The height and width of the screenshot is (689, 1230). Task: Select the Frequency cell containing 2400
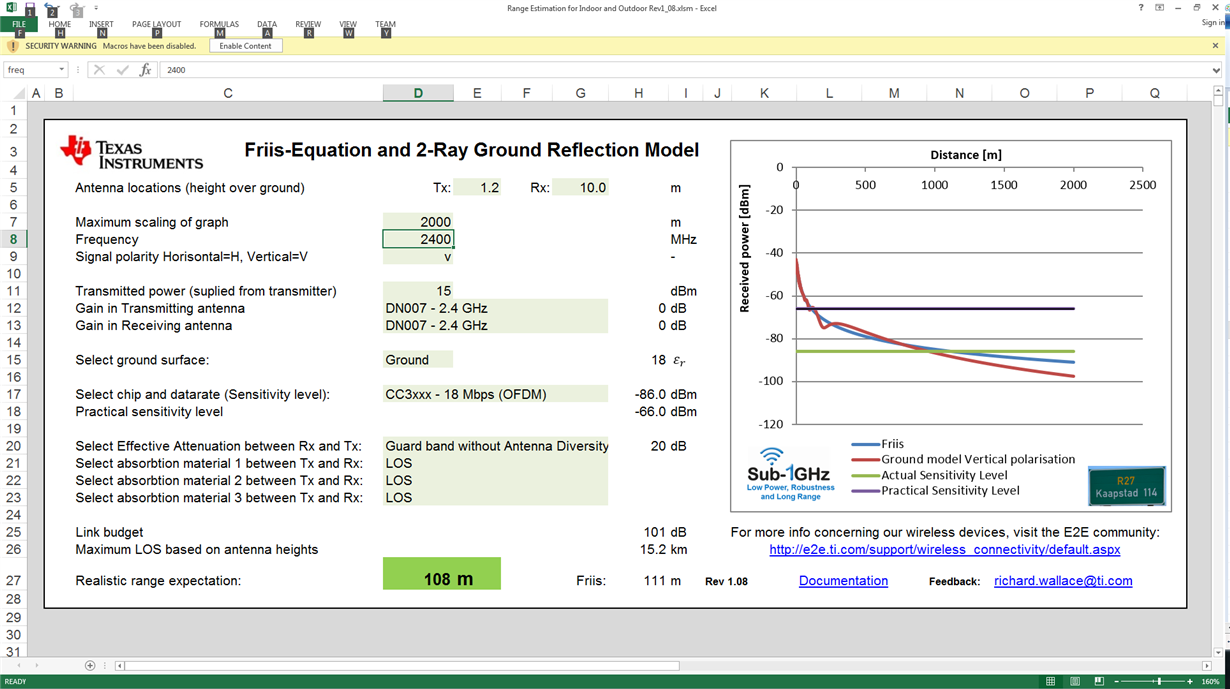click(418, 239)
